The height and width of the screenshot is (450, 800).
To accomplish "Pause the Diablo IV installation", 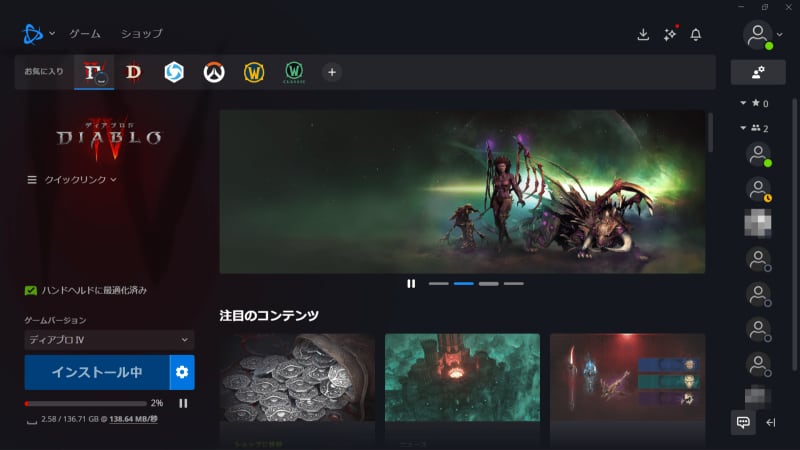I will point(183,403).
